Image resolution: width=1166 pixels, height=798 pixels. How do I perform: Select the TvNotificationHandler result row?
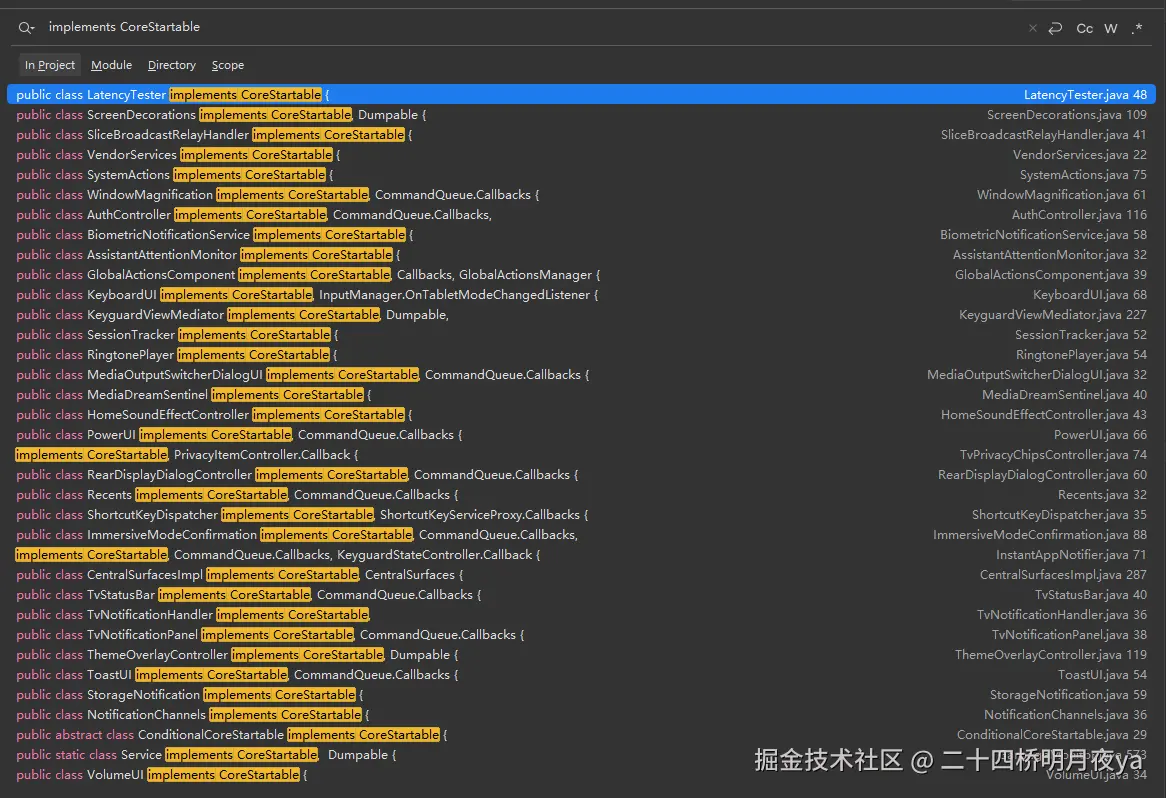582,615
